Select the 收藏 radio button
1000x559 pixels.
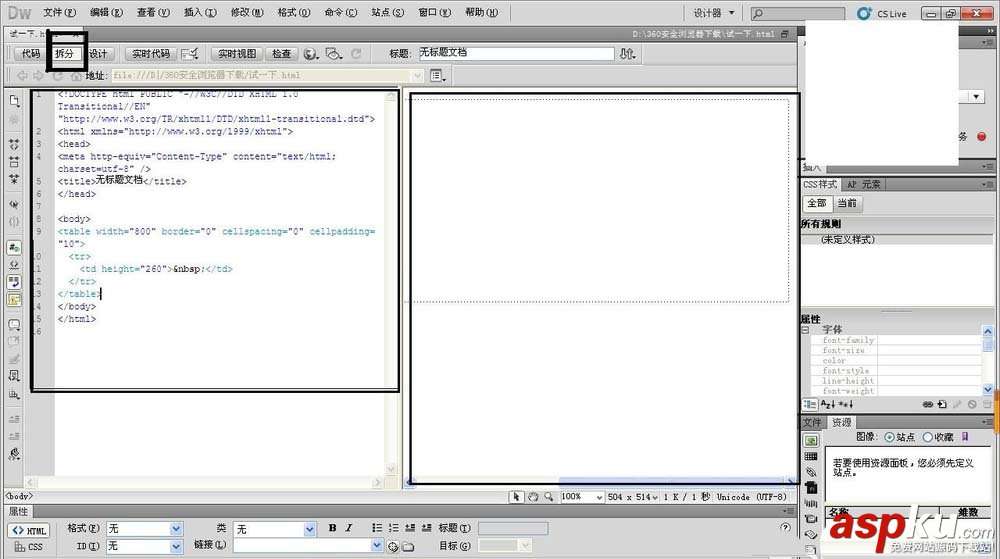click(x=927, y=437)
